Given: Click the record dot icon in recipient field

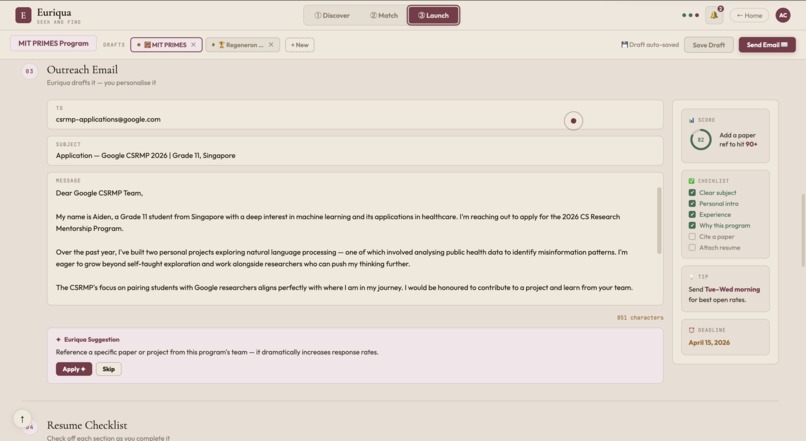Looking at the screenshot, I should 573,121.
